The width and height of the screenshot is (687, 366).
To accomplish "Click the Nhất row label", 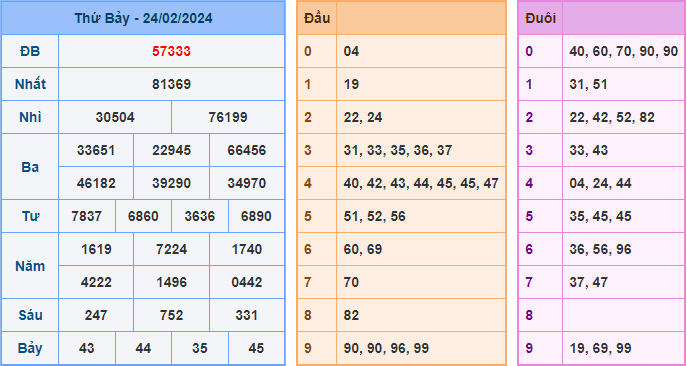I will point(30,84).
